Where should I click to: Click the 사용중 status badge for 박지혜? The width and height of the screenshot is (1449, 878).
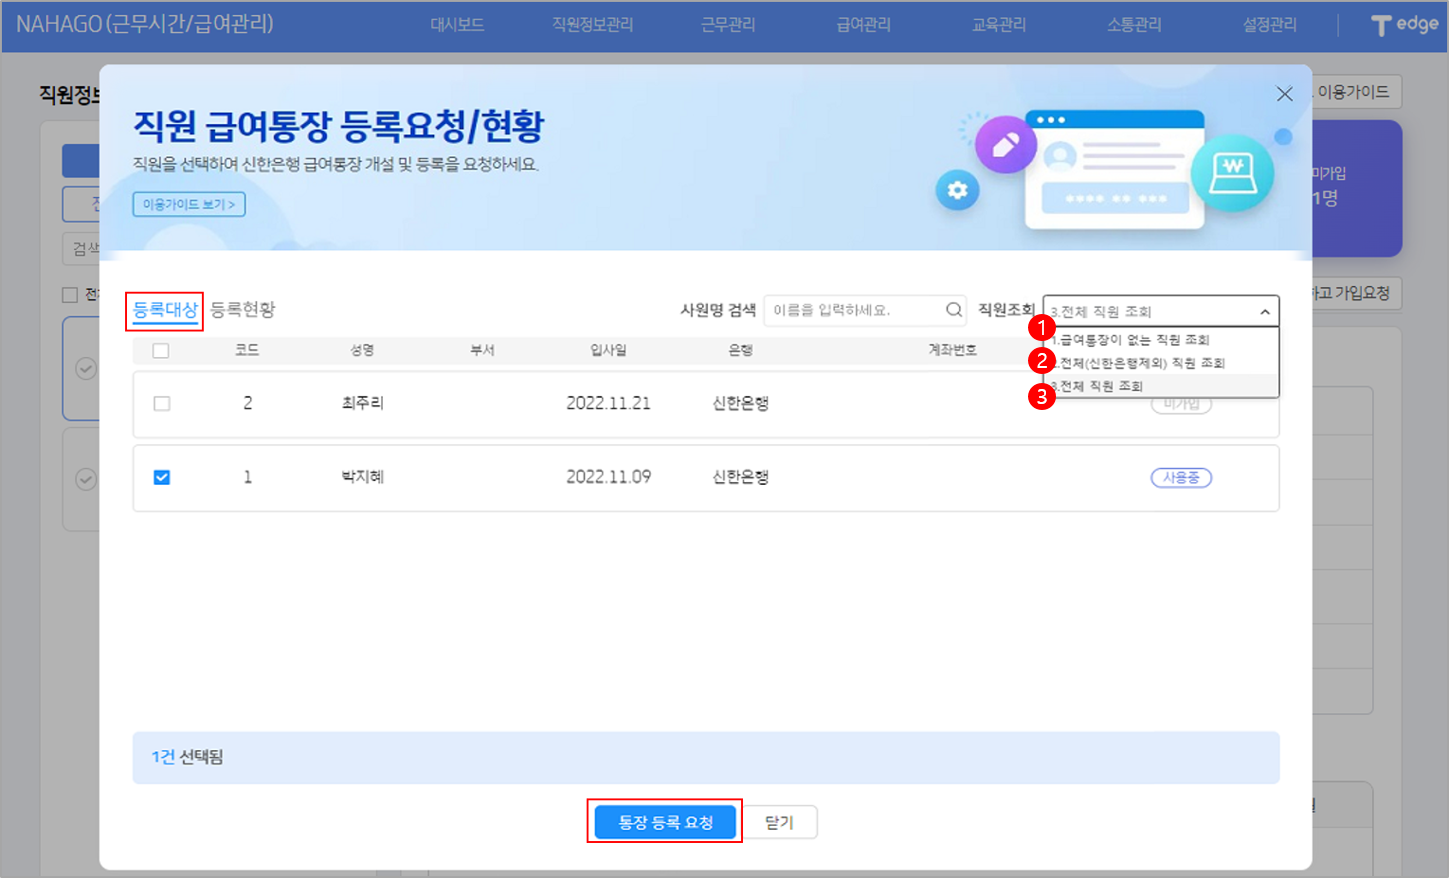click(x=1181, y=478)
